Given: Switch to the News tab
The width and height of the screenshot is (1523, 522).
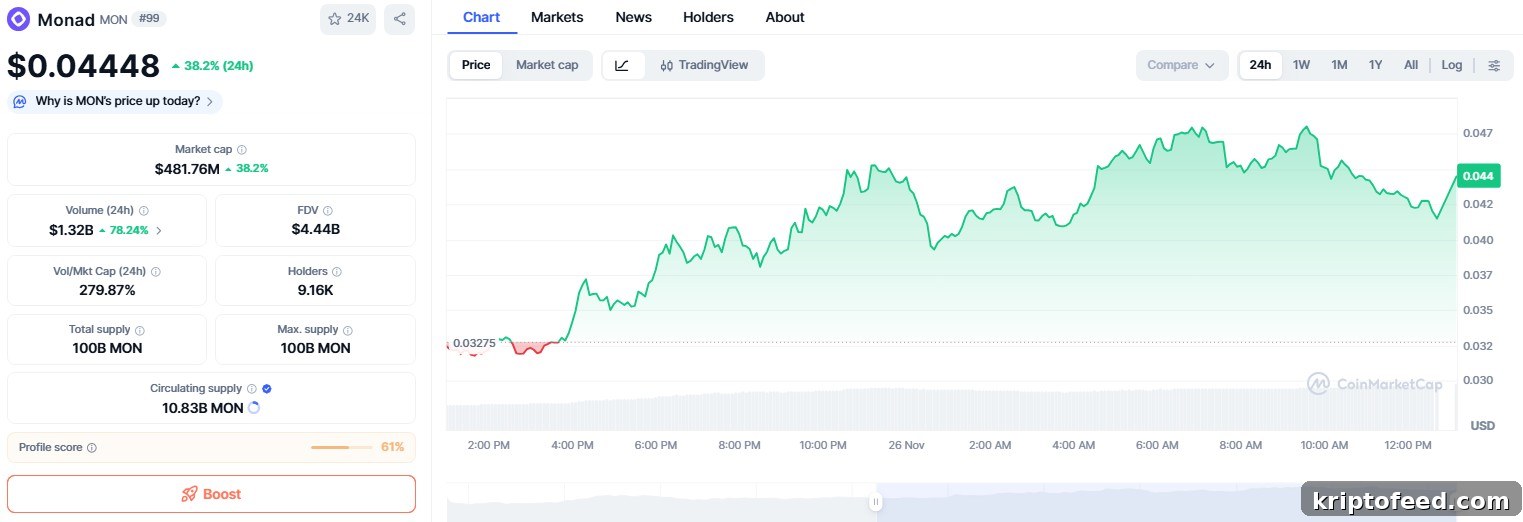Looking at the screenshot, I should (x=634, y=17).
